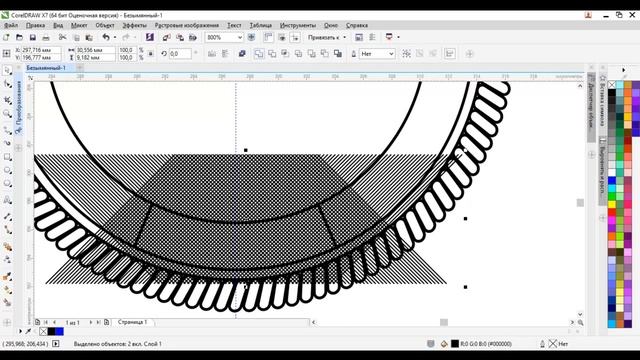Open the Растровые изображения menu
Screen dimensions: 640x360
(x=187, y=25)
